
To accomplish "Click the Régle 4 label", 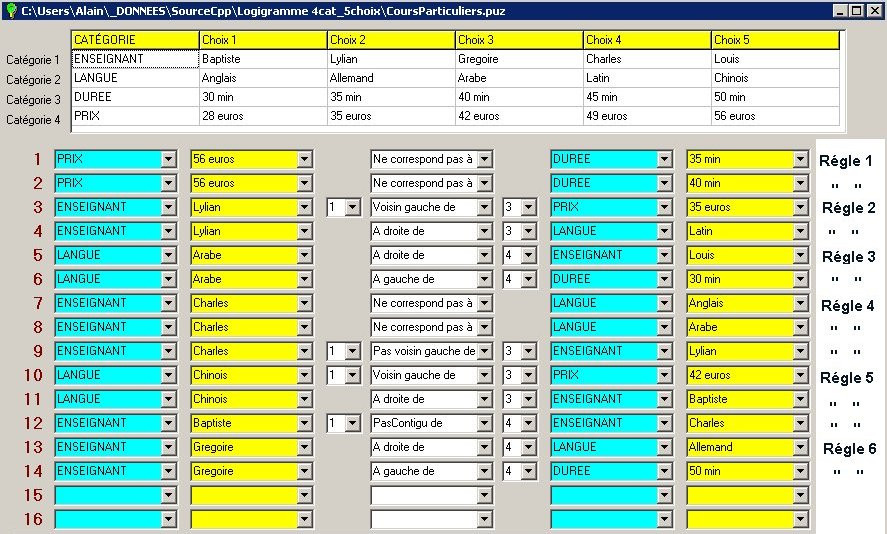I will (x=847, y=306).
